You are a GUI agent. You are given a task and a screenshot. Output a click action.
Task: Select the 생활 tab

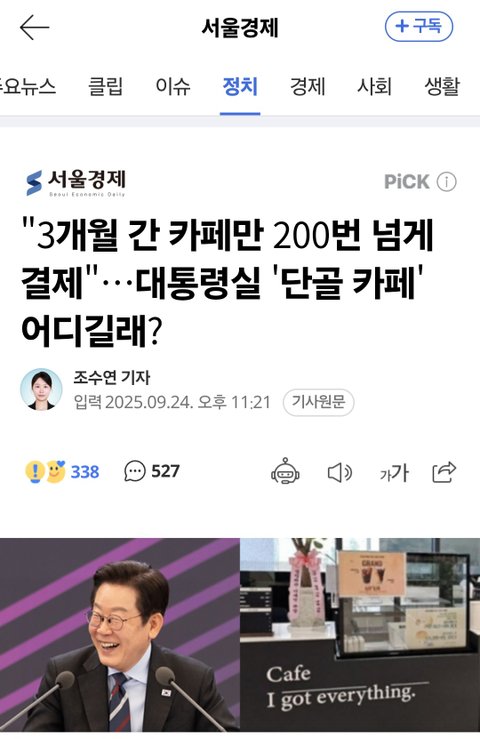point(442,87)
